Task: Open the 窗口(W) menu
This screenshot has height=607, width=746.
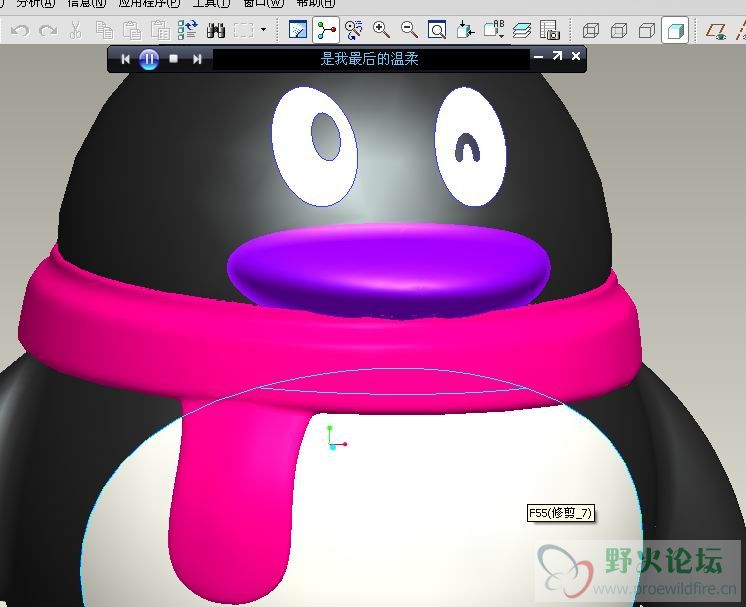Action: coord(264,3)
